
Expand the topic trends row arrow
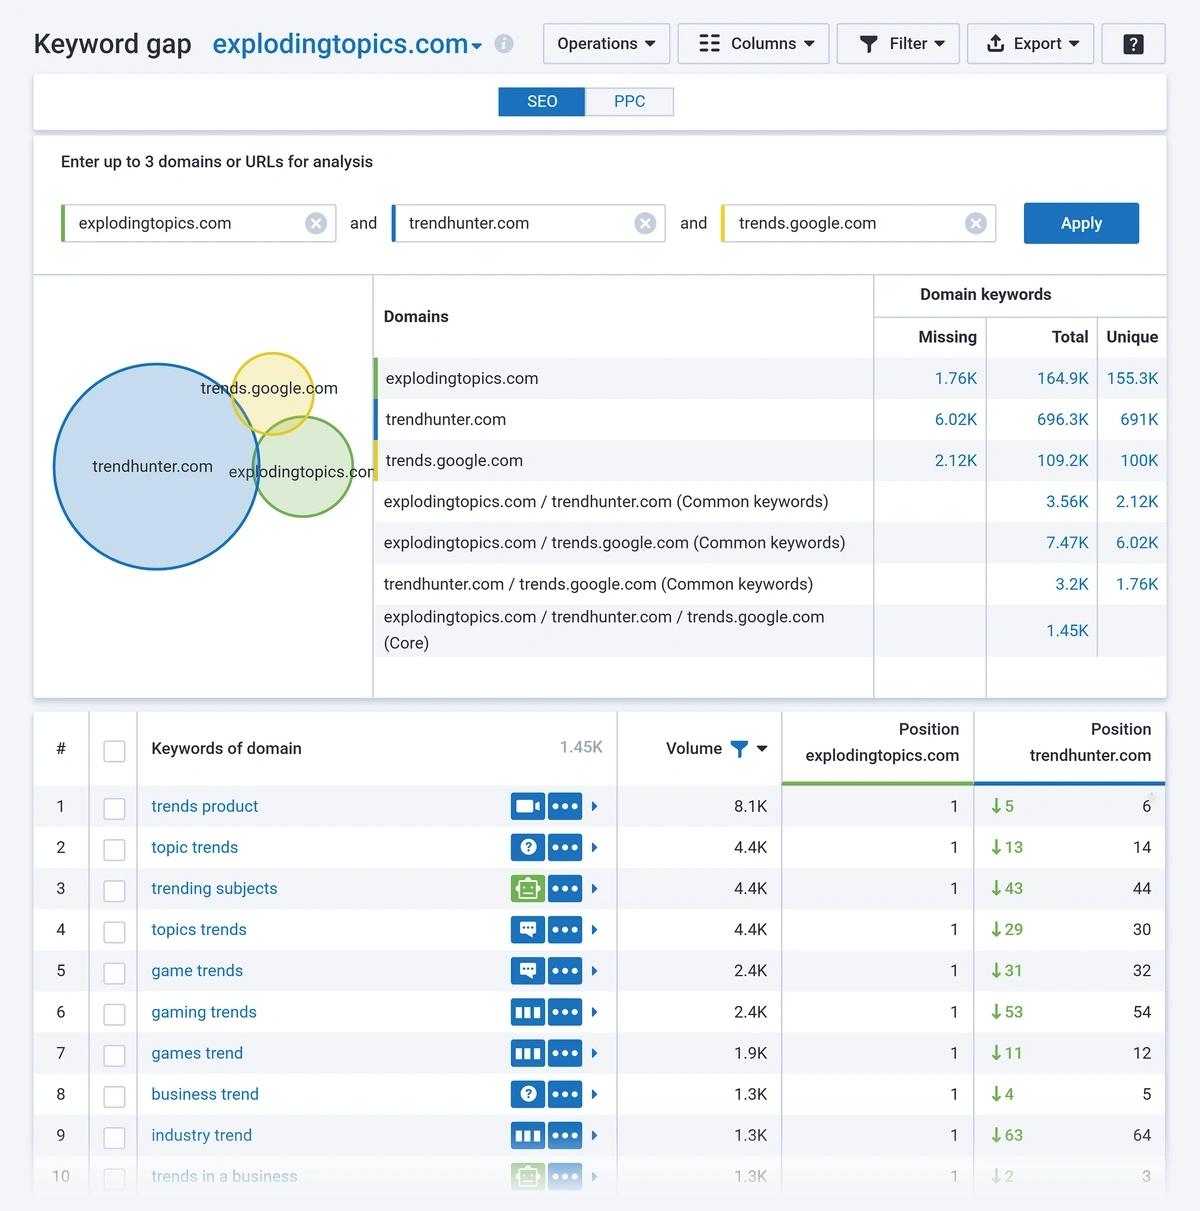click(x=594, y=847)
